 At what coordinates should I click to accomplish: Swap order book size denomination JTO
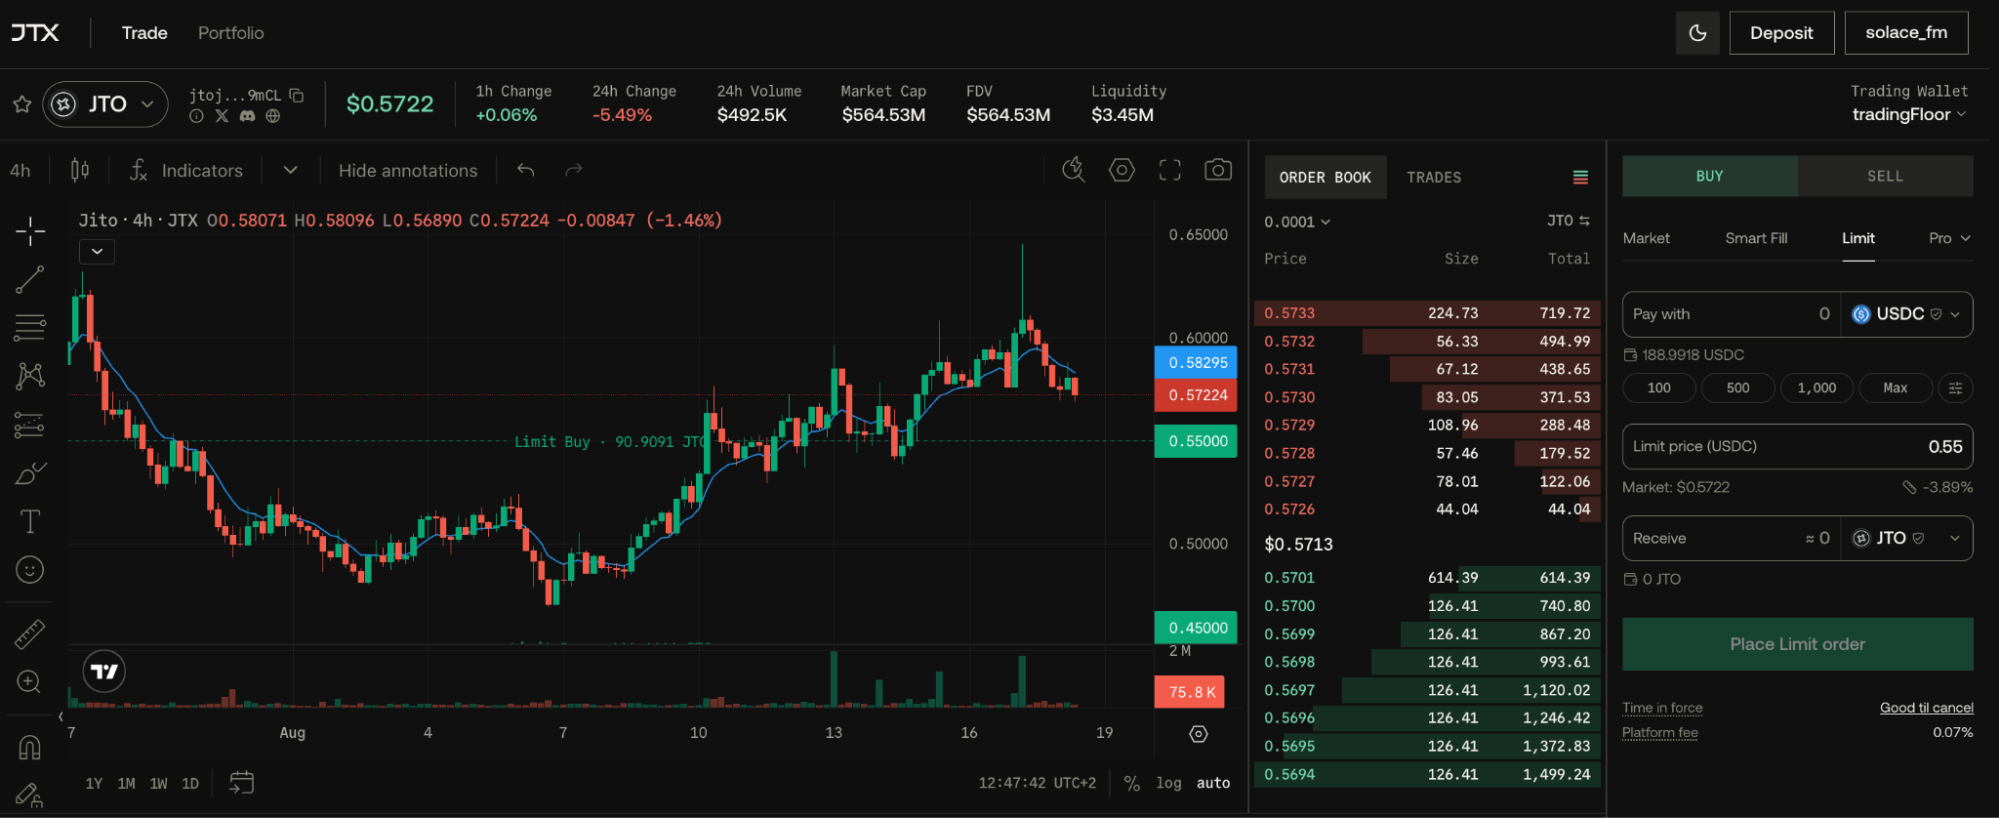click(x=1568, y=221)
